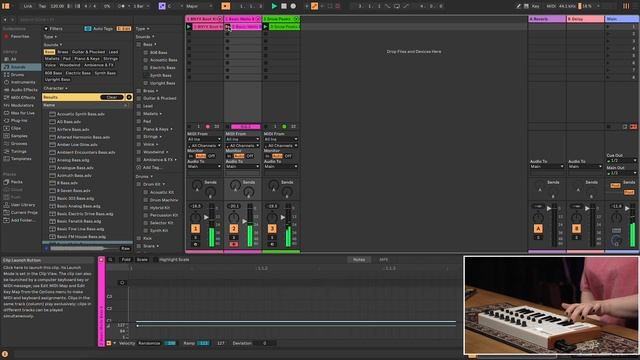This screenshot has height=360, width=640.
Task: Launch the clip on track 1
Action: (189, 27)
